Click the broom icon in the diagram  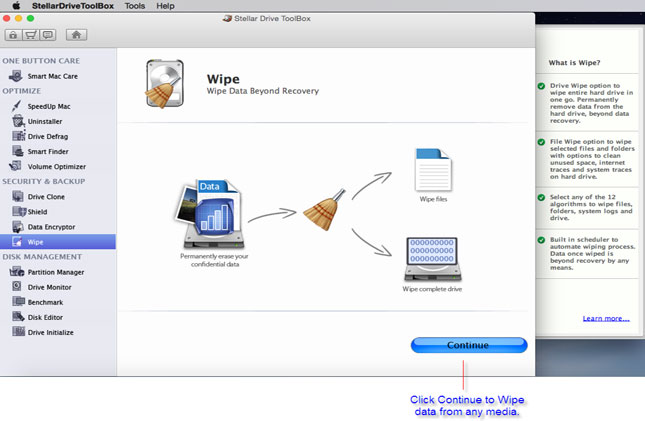pyautogui.click(x=324, y=210)
